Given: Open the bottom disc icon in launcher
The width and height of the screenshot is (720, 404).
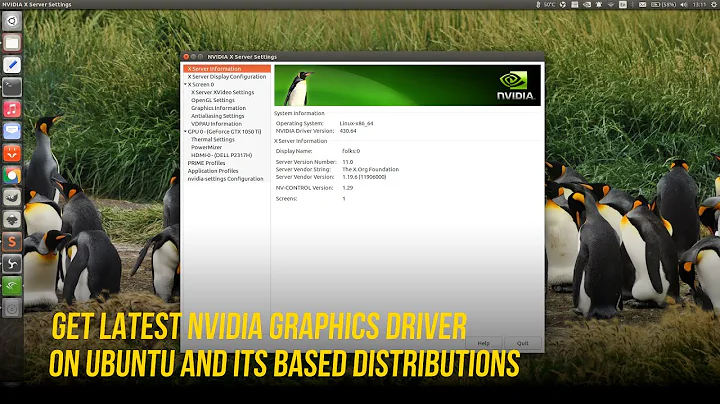Looking at the screenshot, I should 12,309.
